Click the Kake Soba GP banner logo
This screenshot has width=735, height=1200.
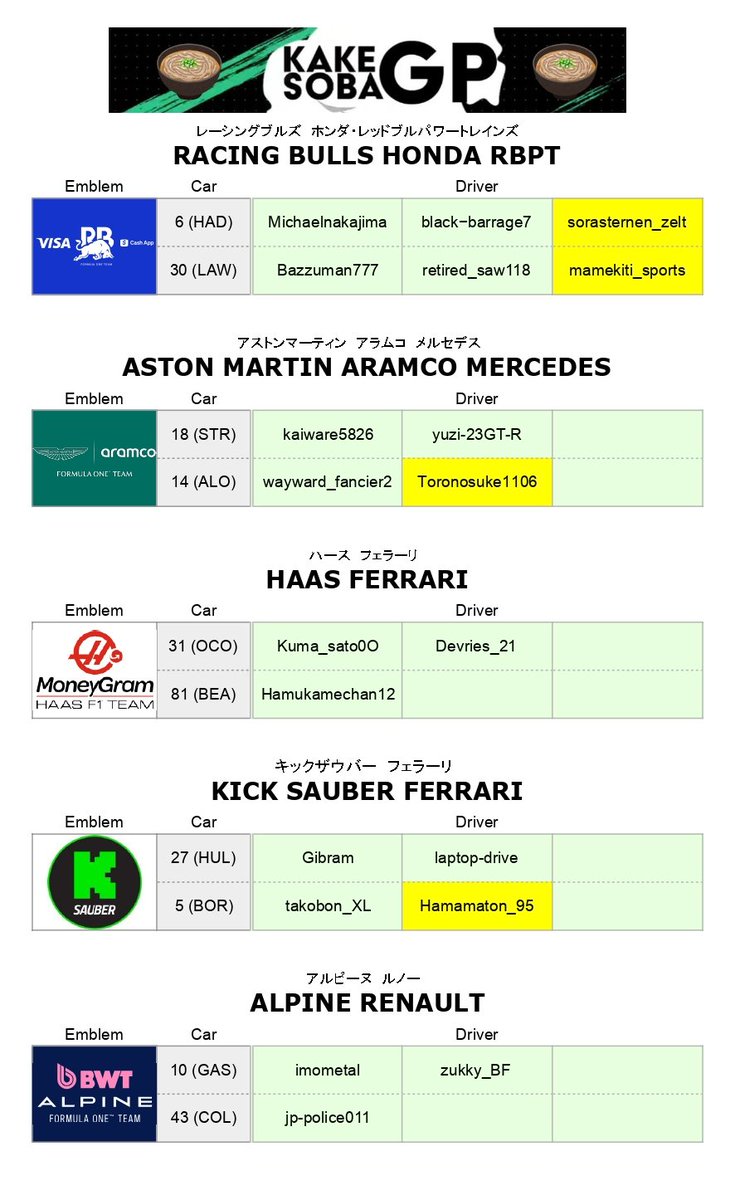[368, 70]
